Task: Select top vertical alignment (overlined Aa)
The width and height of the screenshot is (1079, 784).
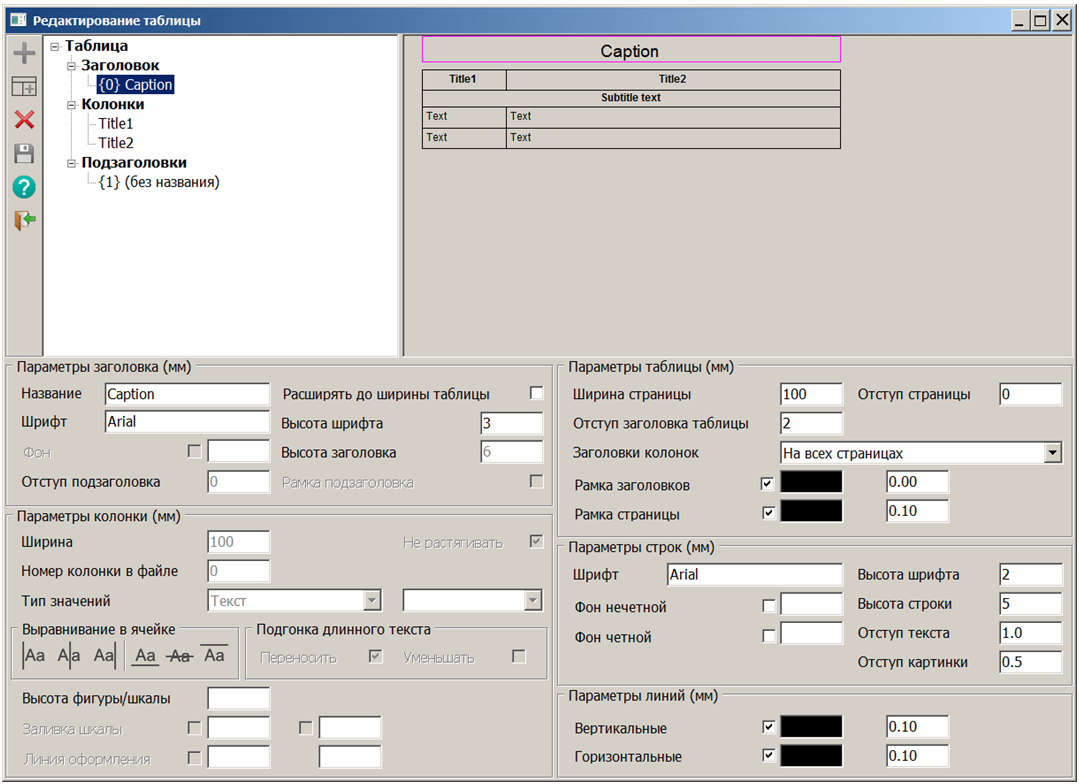Action: click(x=214, y=656)
